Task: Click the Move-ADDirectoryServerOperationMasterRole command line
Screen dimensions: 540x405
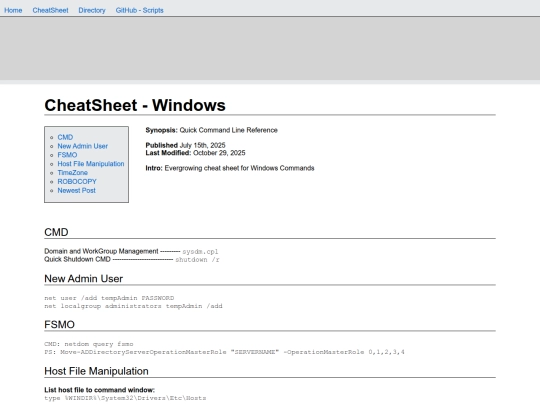Action: [225, 352]
